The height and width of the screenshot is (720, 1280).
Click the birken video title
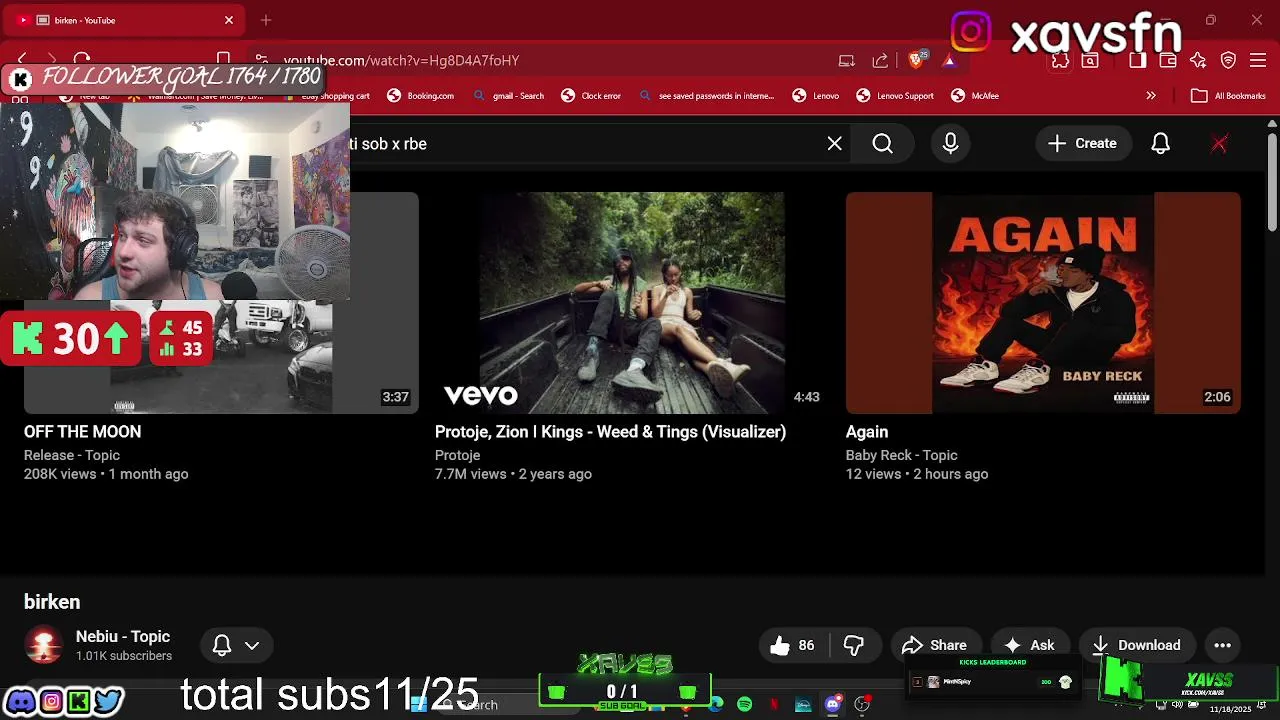pos(52,602)
